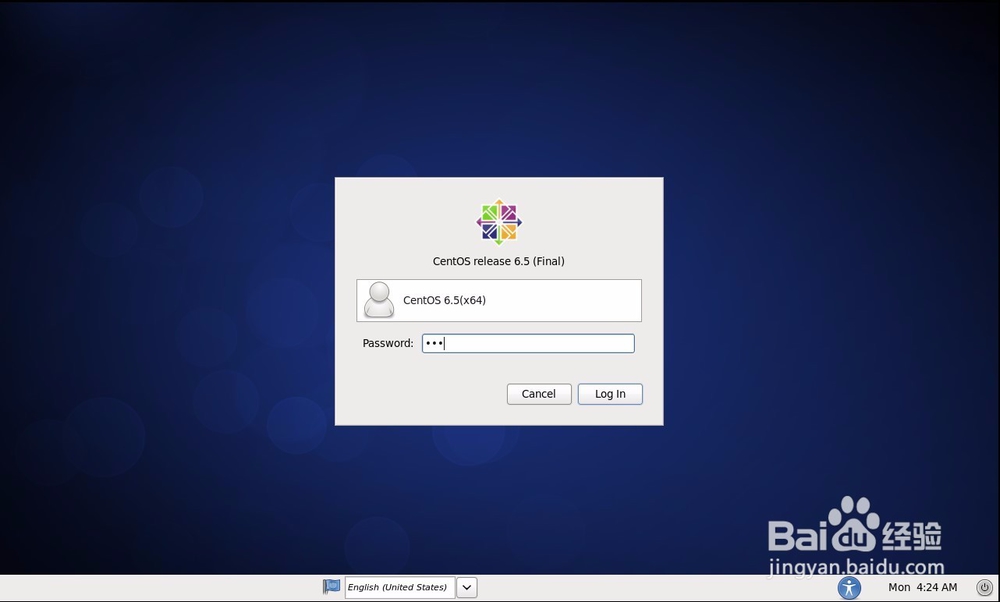Cancel the login attempt

pyautogui.click(x=539, y=394)
